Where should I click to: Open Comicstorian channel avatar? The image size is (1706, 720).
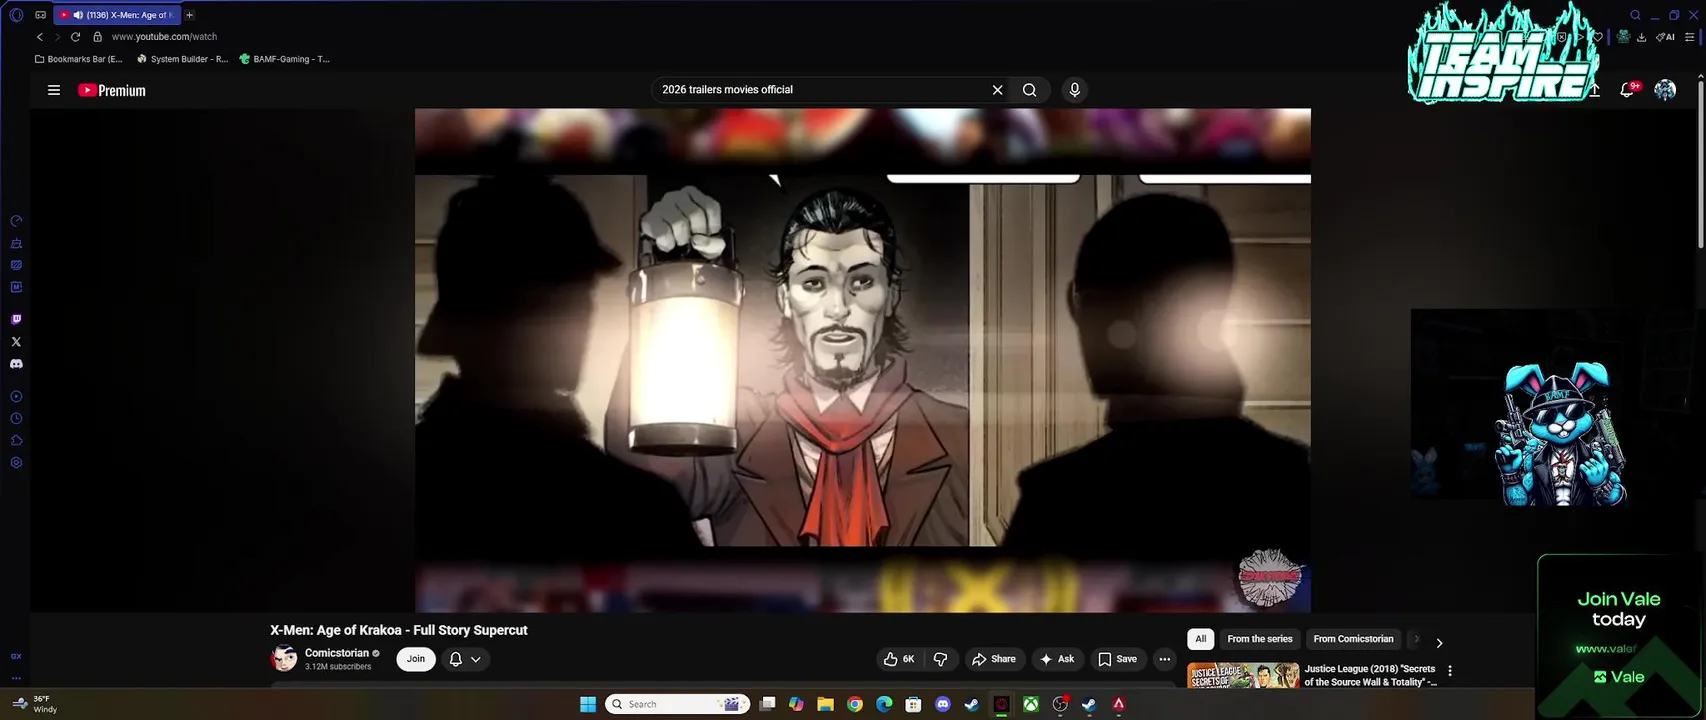[284, 659]
